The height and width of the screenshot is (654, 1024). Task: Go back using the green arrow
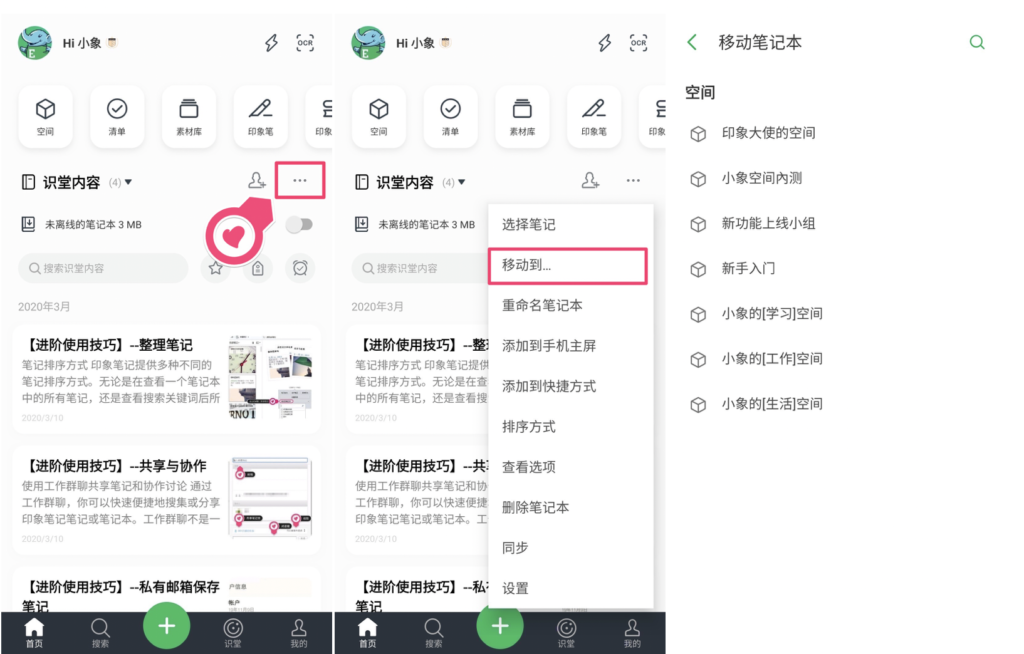click(x=692, y=42)
